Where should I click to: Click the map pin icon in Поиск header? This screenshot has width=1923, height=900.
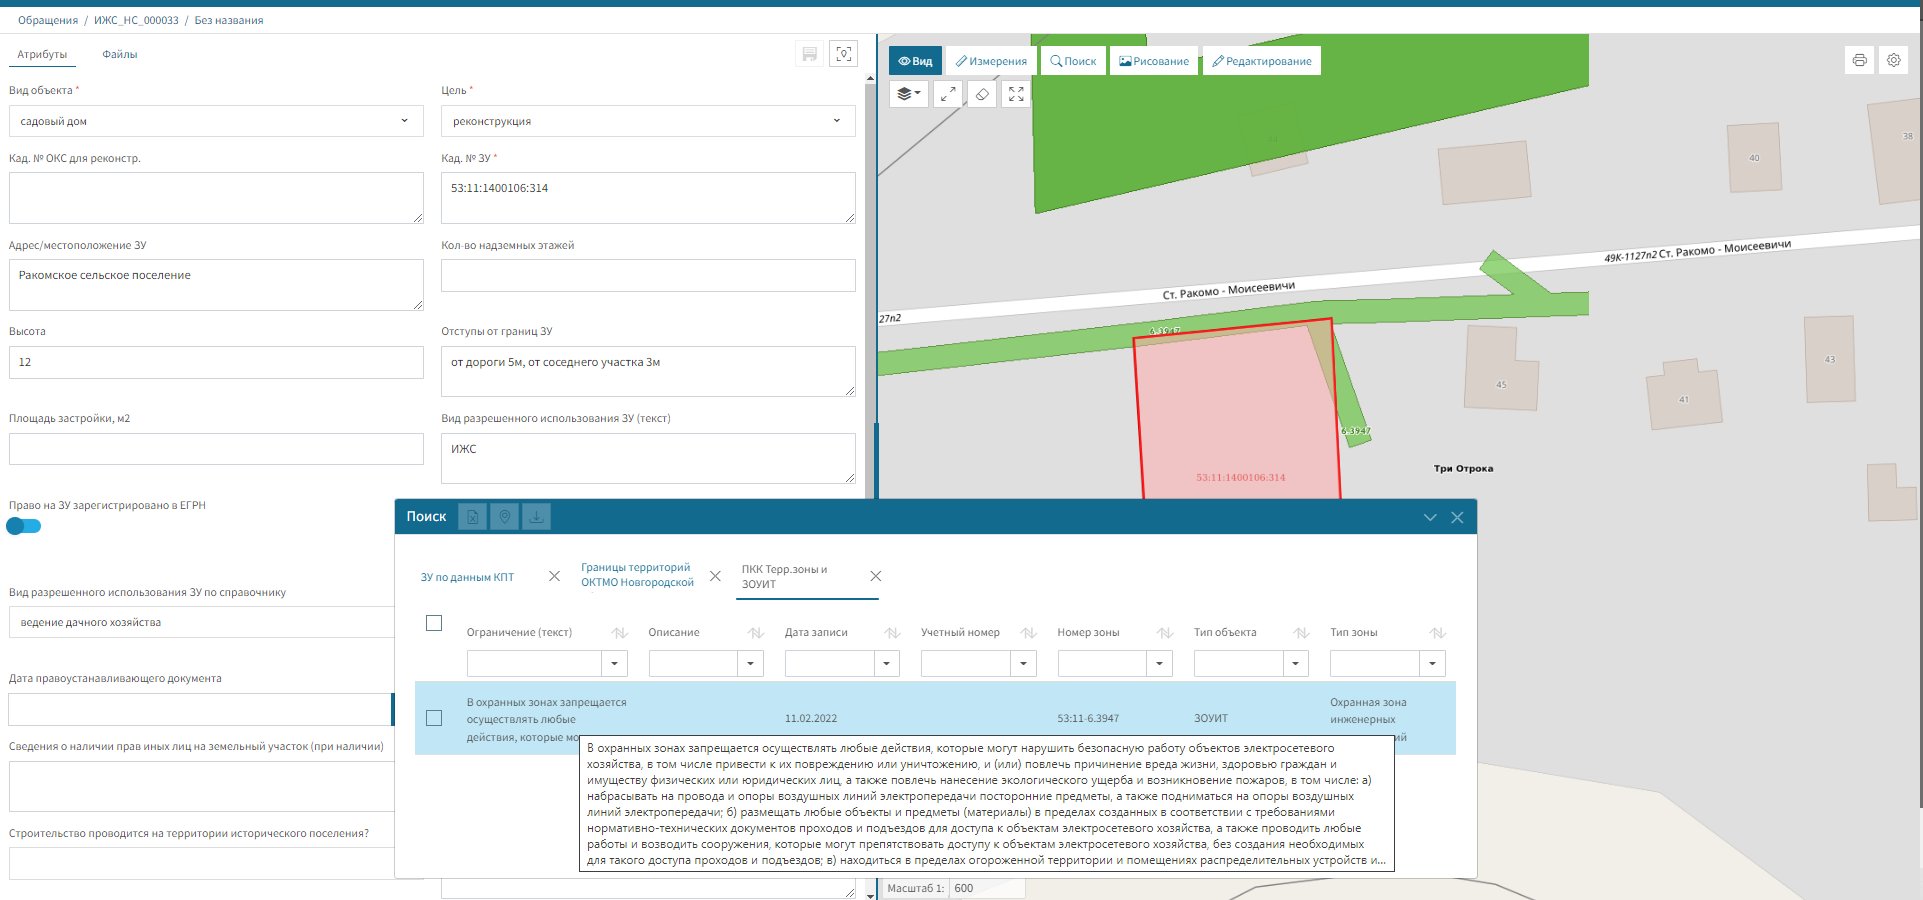505,517
